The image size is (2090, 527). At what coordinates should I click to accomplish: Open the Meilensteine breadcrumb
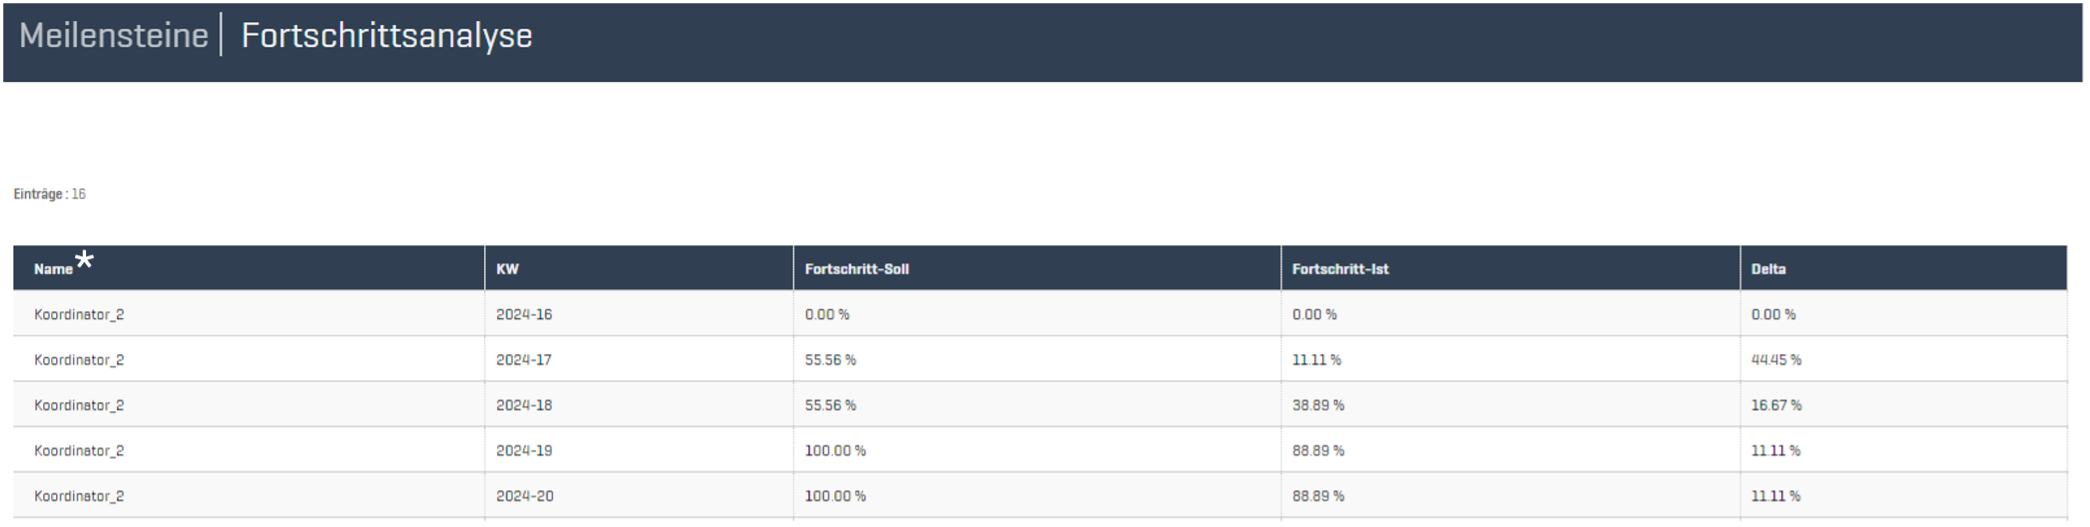[x=113, y=36]
